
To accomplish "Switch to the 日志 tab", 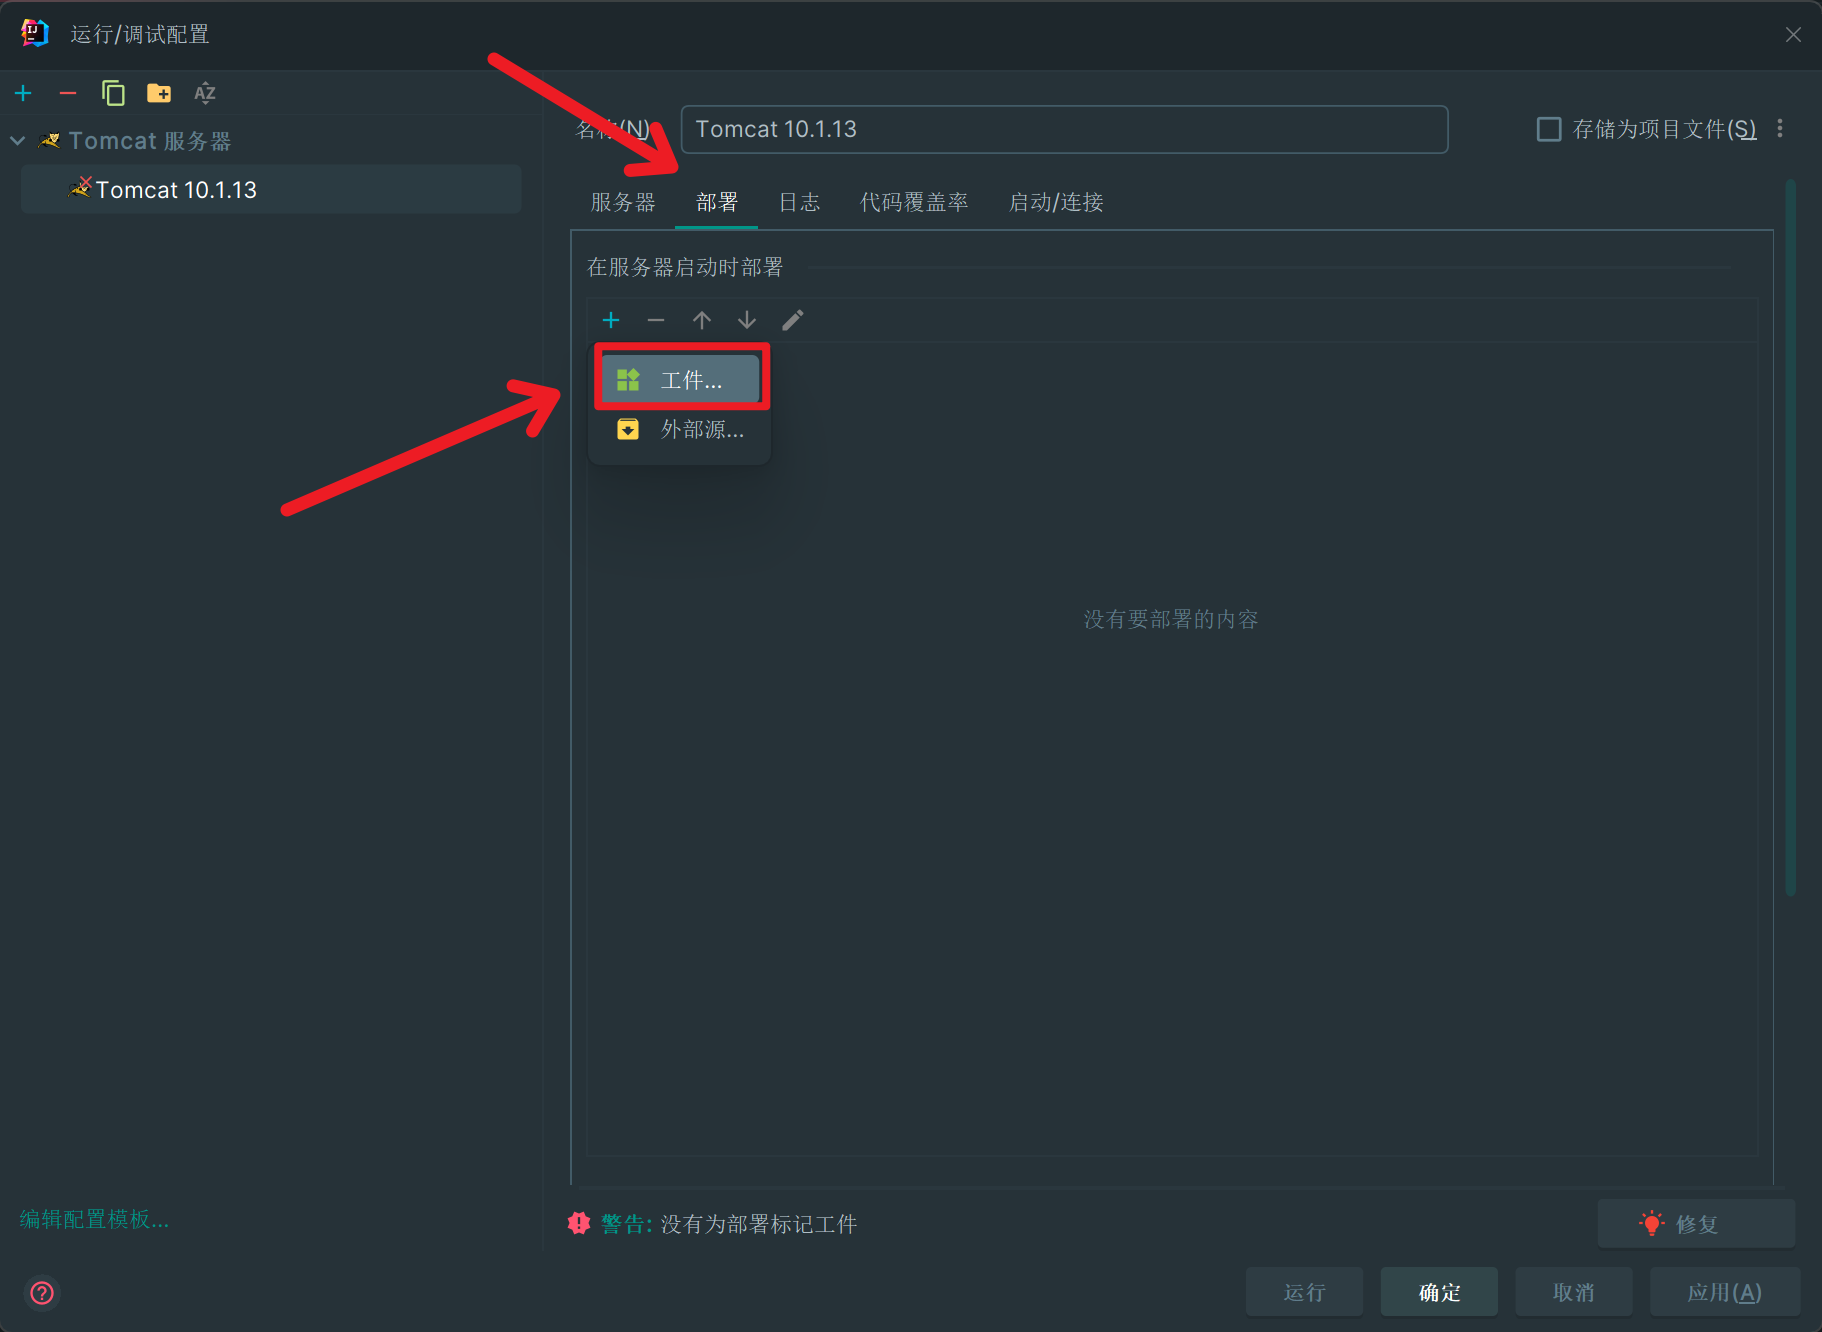I will pos(799,202).
